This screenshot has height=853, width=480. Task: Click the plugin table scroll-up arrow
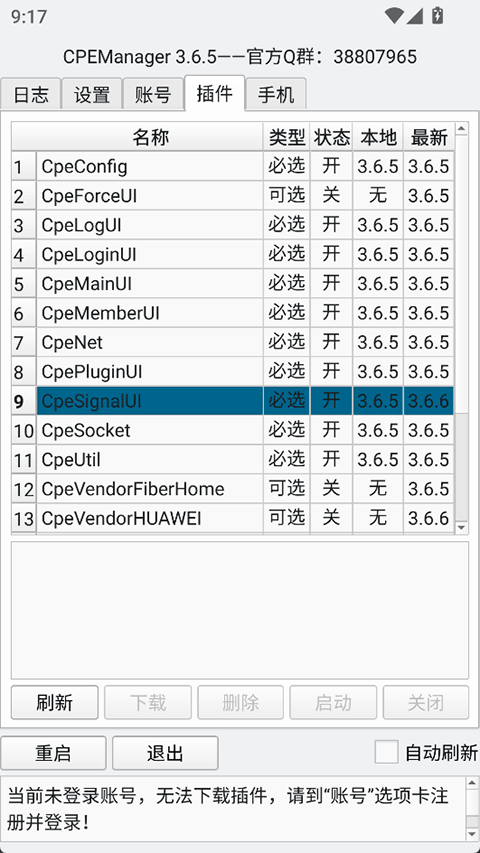(x=461, y=129)
